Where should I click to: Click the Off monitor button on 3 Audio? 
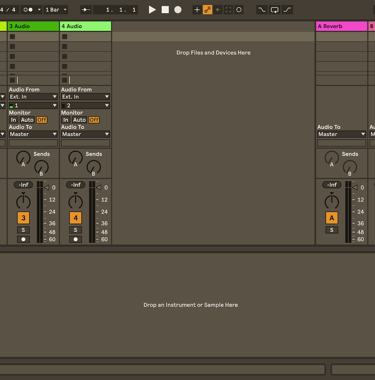pyautogui.click(x=42, y=120)
